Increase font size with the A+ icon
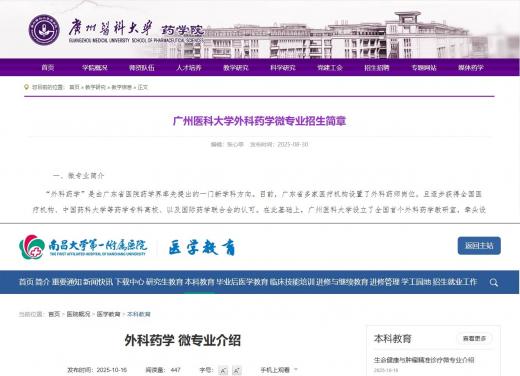Viewport: 520px width, 376px height. coord(236,370)
